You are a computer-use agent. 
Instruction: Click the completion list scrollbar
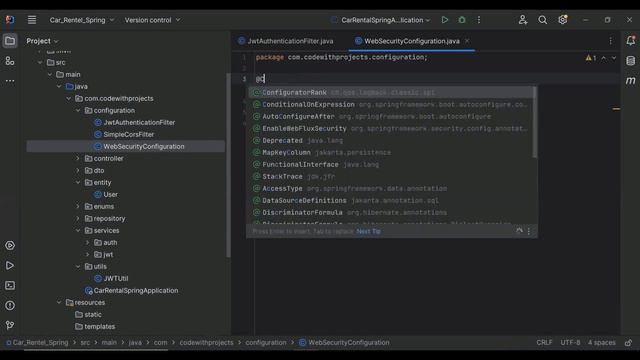point(534,122)
